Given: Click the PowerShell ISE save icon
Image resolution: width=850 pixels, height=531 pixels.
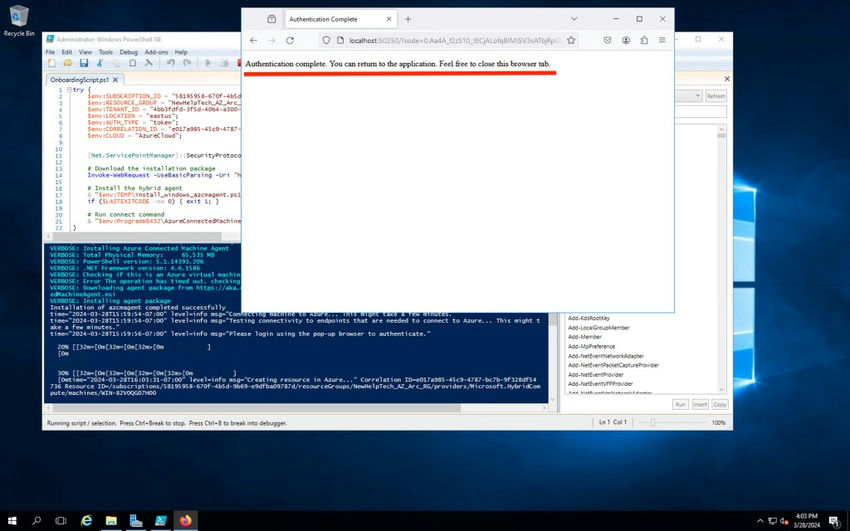Looking at the screenshot, I should tap(84, 63).
